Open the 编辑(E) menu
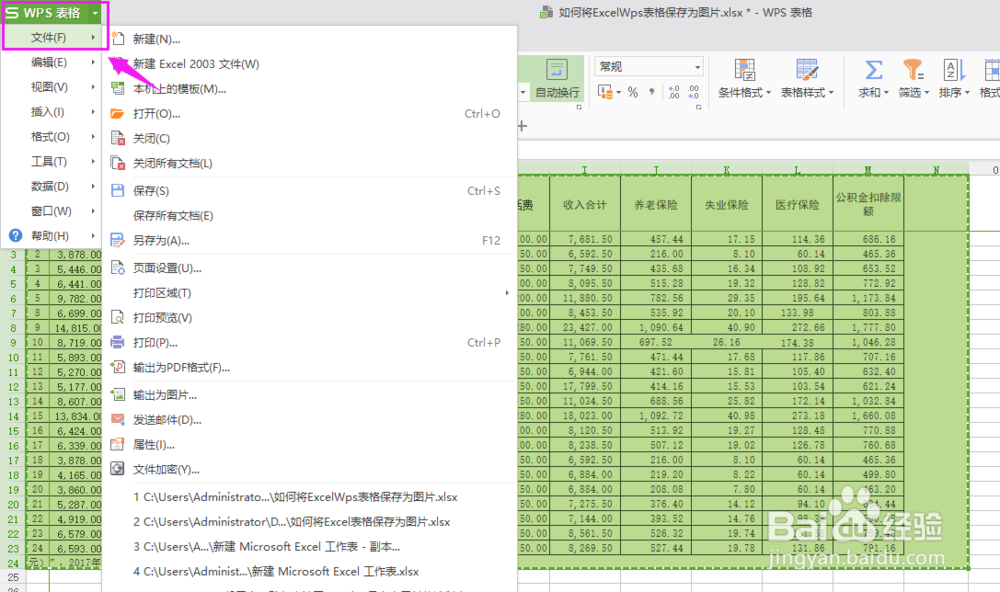Screen dimensions: 1000x592 pos(52,62)
